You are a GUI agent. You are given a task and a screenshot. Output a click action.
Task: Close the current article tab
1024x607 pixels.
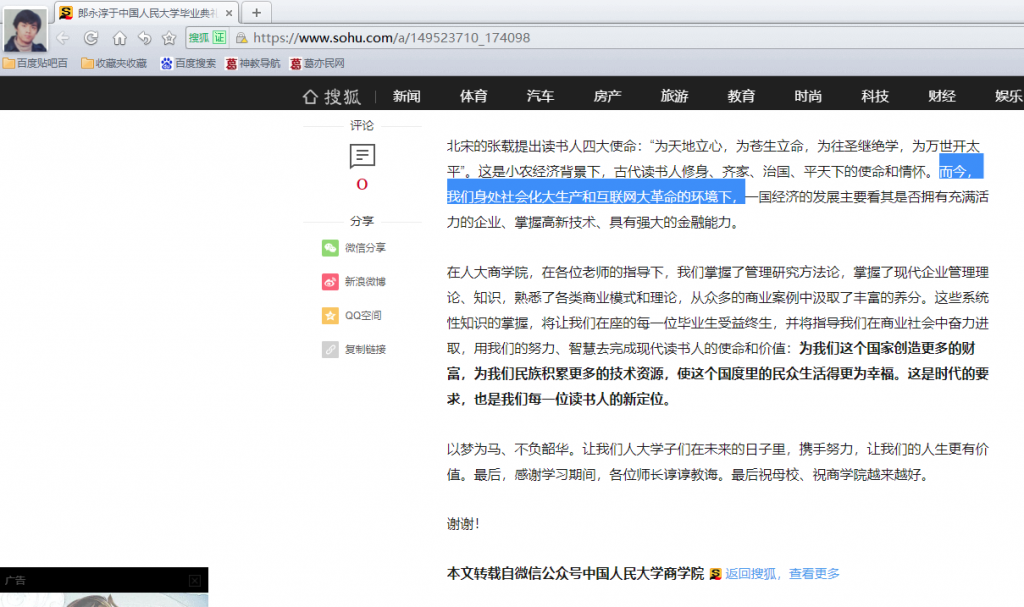click(229, 13)
